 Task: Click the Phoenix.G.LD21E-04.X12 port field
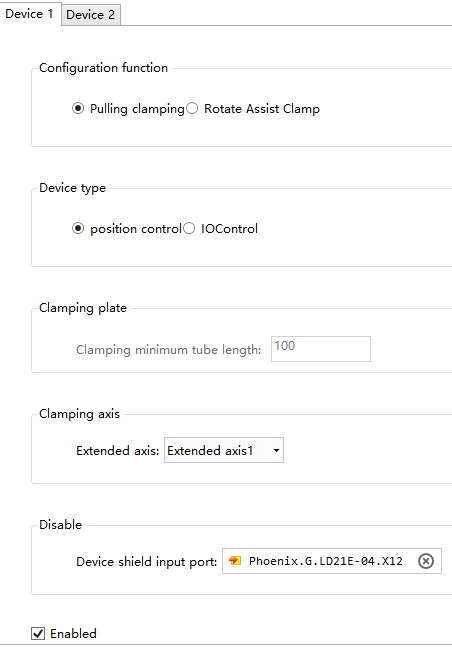pyautogui.click(x=332, y=561)
